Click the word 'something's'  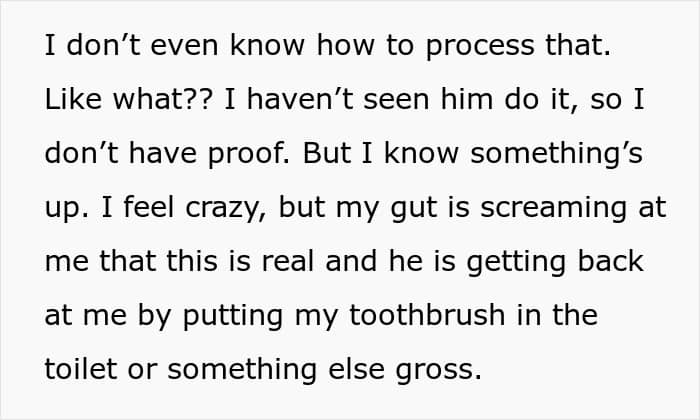tap(556, 155)
